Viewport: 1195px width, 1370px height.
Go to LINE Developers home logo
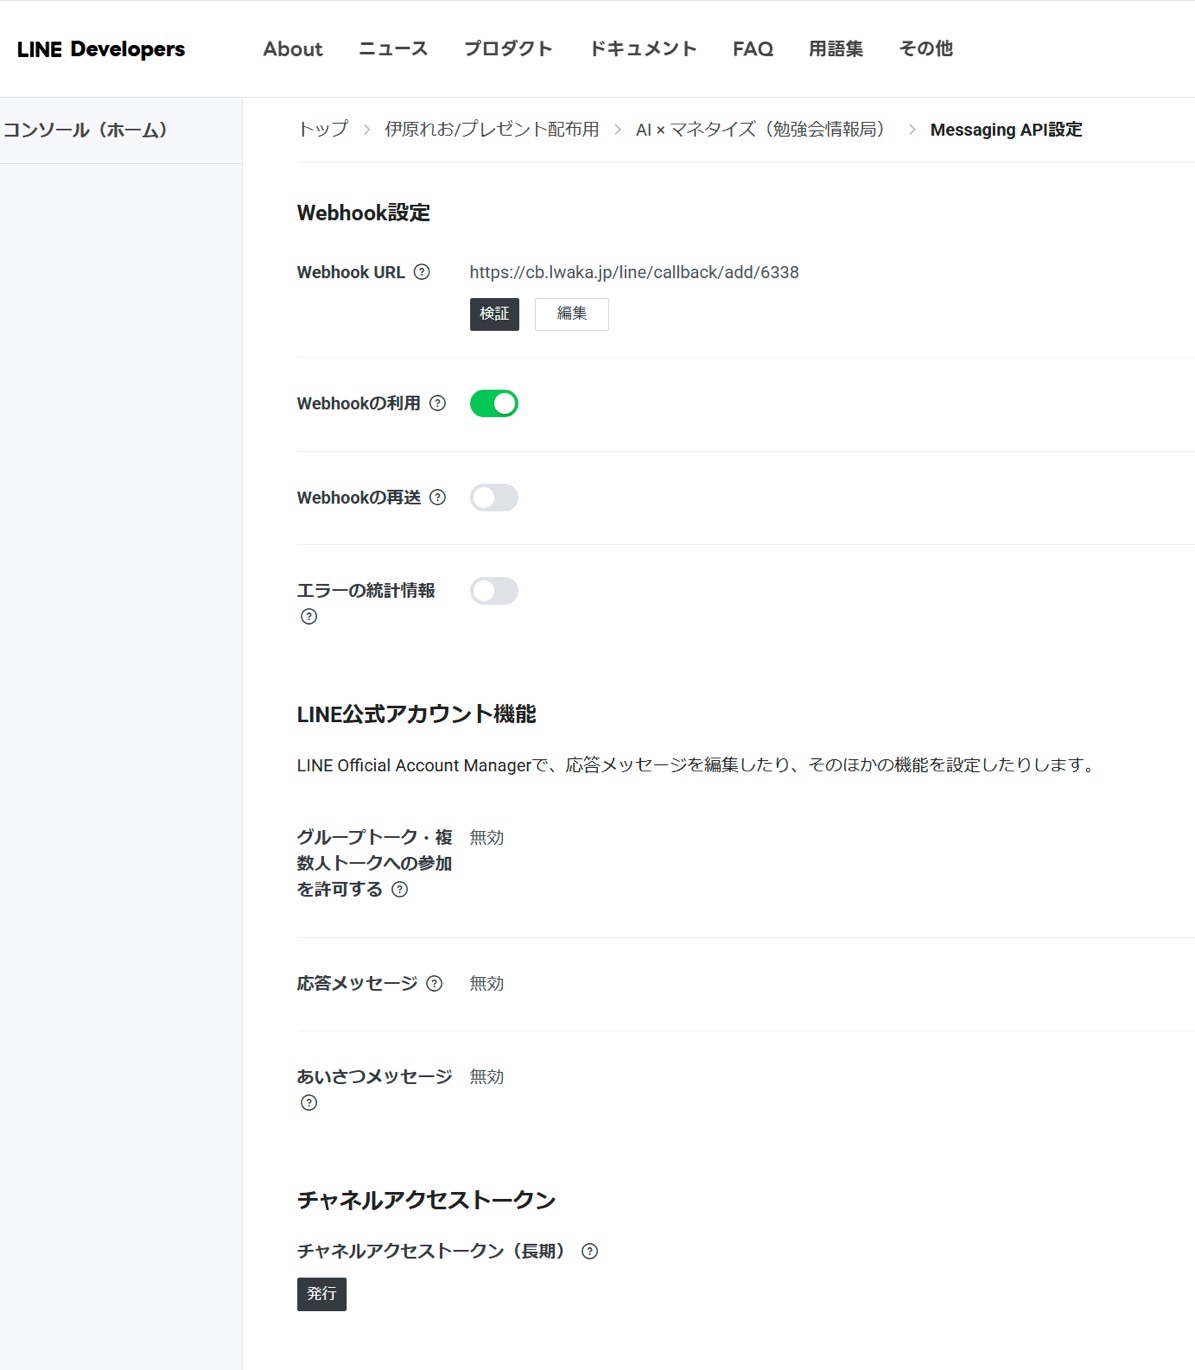(101, 49)
